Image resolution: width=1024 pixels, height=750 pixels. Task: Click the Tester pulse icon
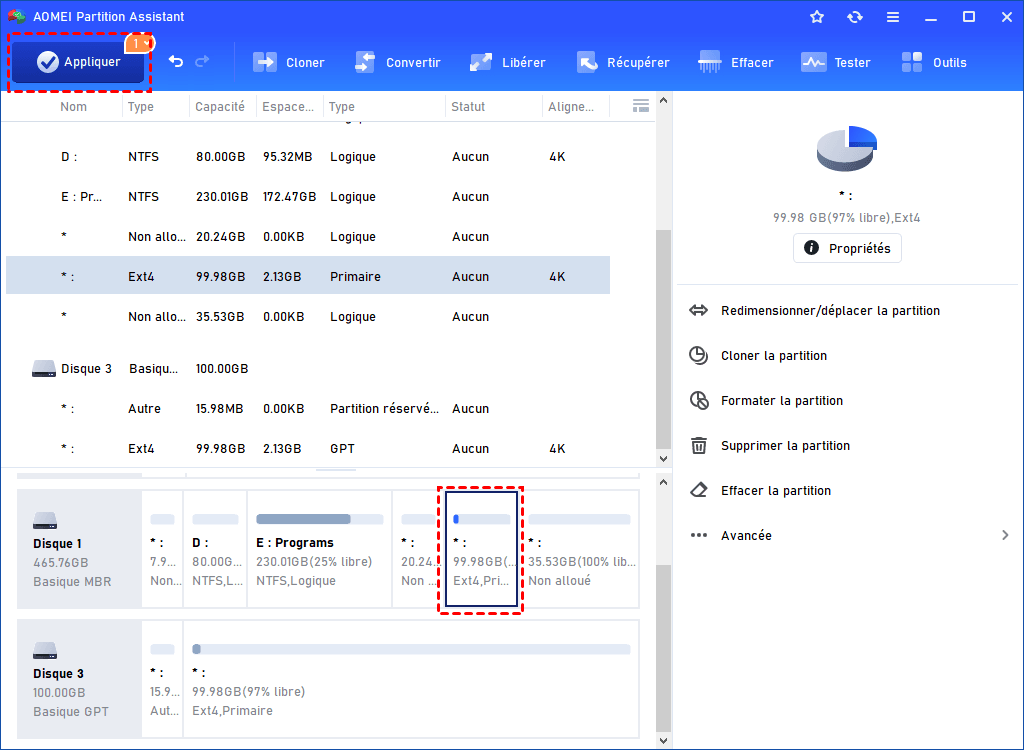pos(813,63)
